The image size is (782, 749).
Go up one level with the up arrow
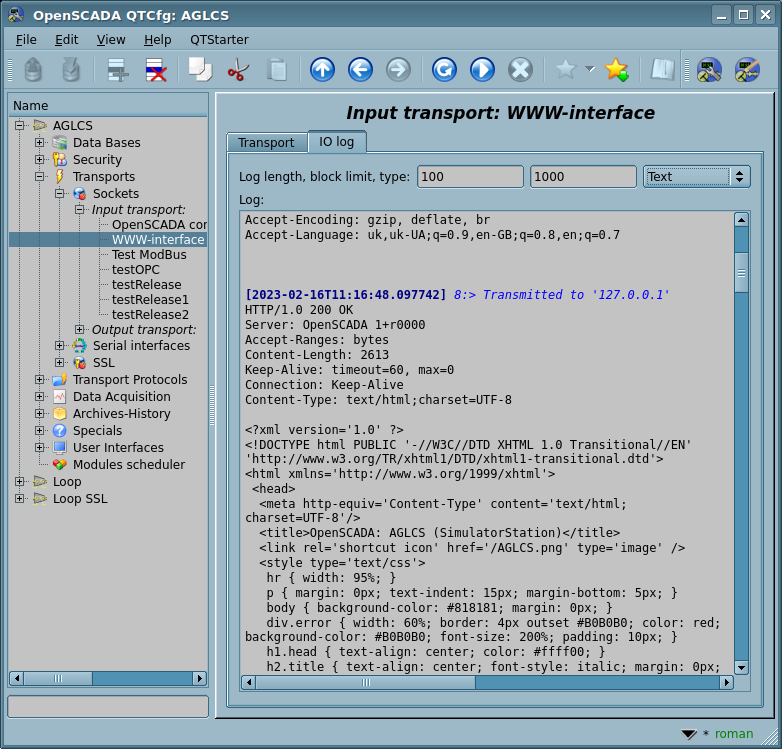click(x=322, y=70)
